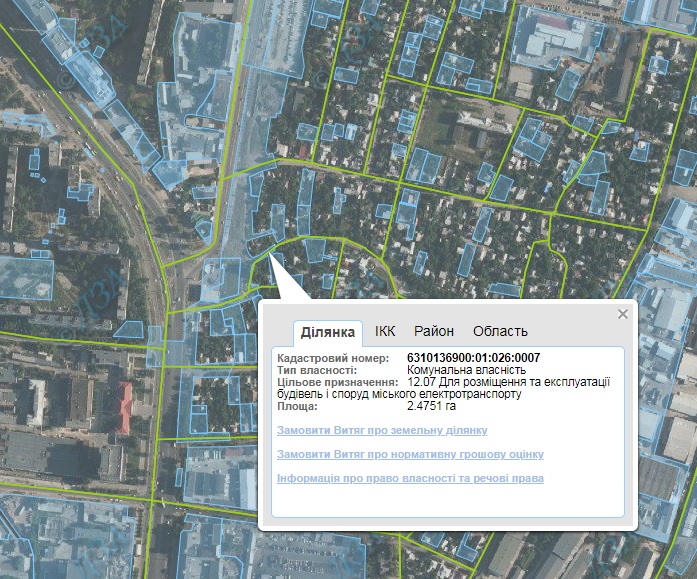Open the Район tab
Screen dimensions: 697x579
[x=434, y=331]
